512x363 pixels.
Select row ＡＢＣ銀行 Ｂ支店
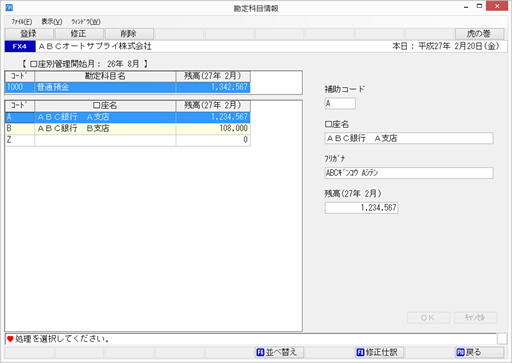coord(128,128)
